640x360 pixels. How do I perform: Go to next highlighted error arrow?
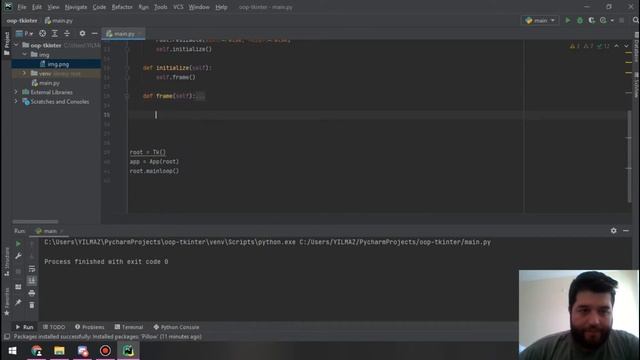click(627, 46)
